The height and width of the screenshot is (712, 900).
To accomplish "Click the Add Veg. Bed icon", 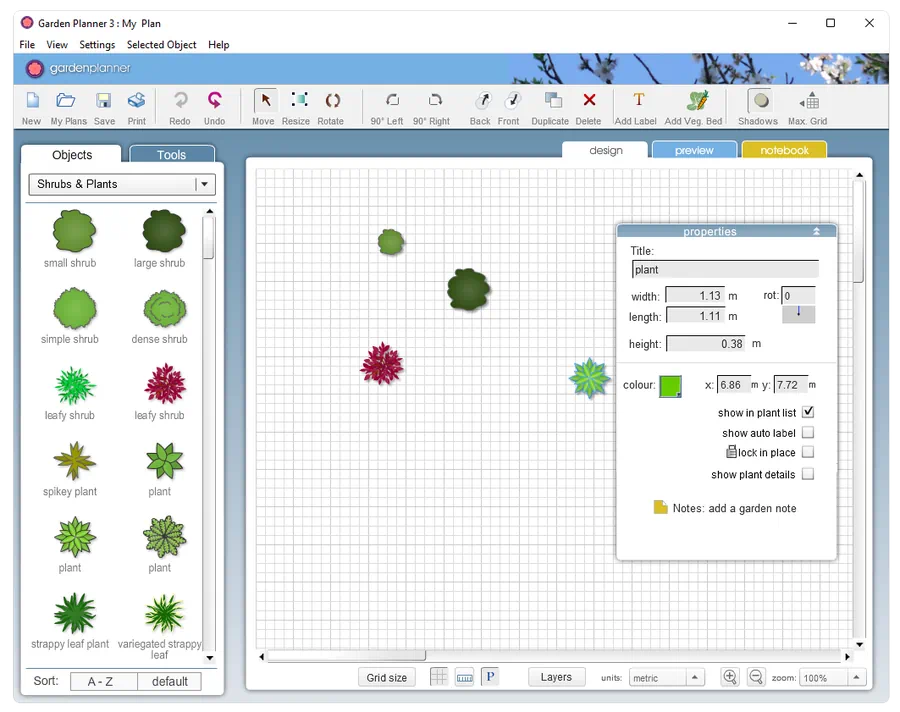I will click(x=695, y=101).
